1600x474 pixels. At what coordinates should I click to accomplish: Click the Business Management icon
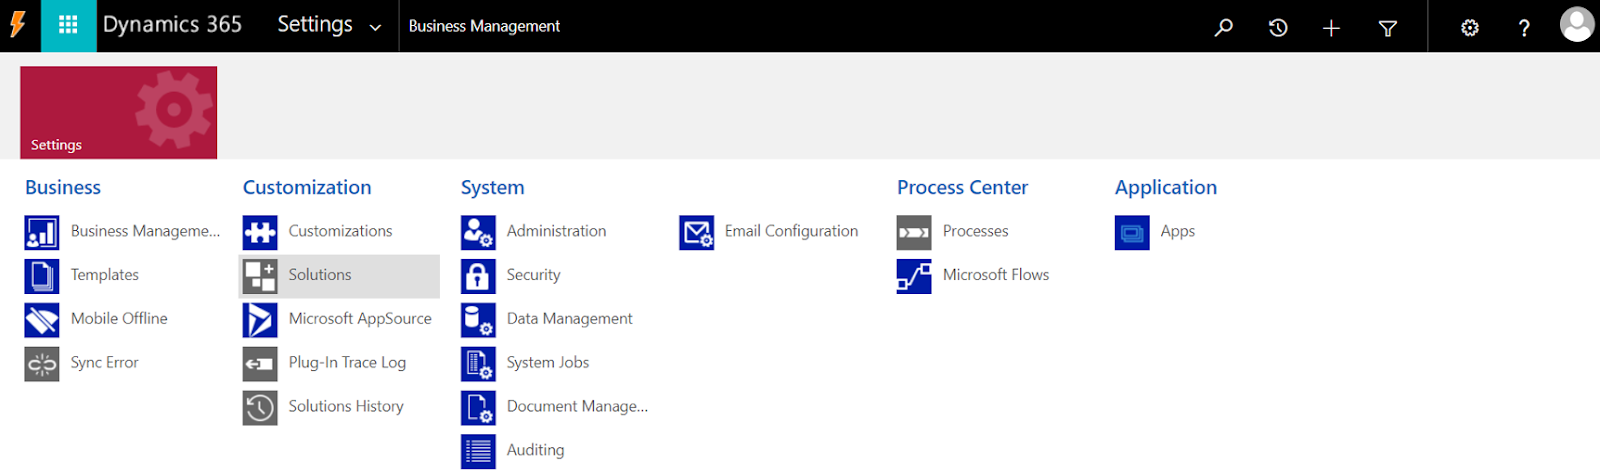pyautogui.click(x=42, y=232)
